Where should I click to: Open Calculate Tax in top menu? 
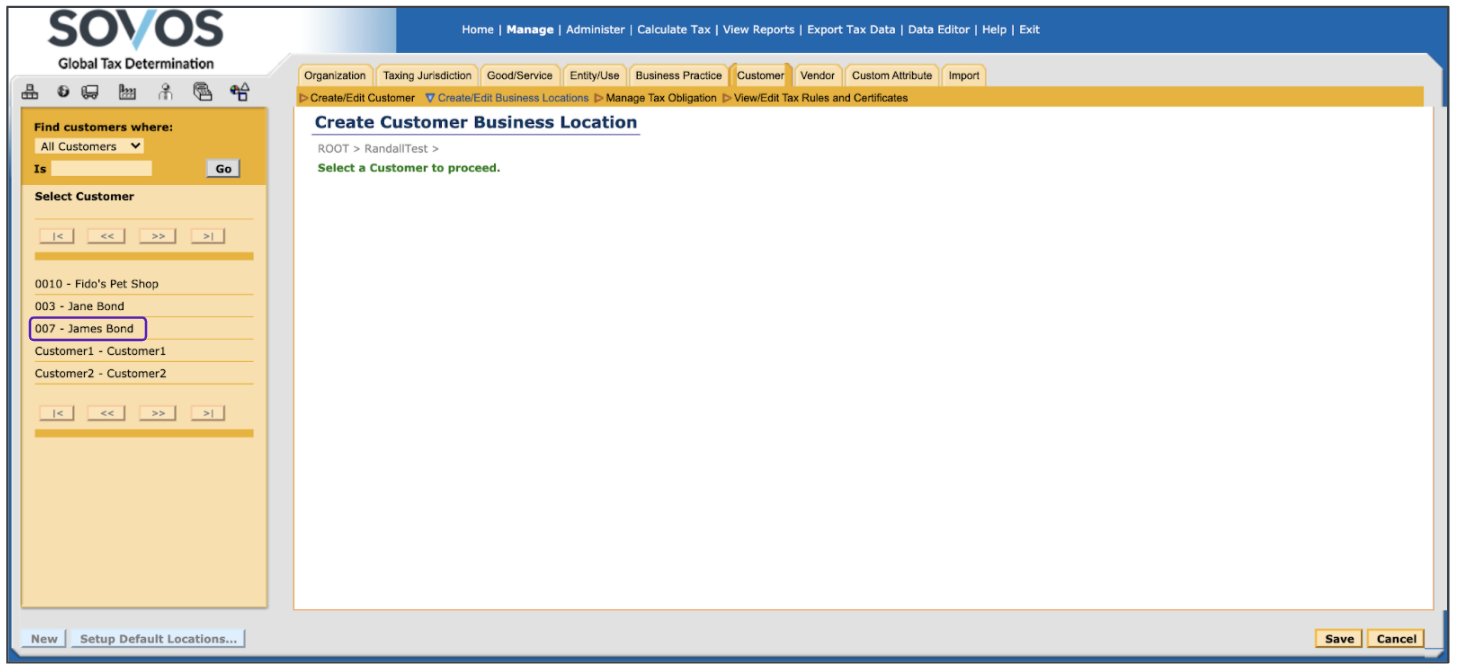[673, 30]
